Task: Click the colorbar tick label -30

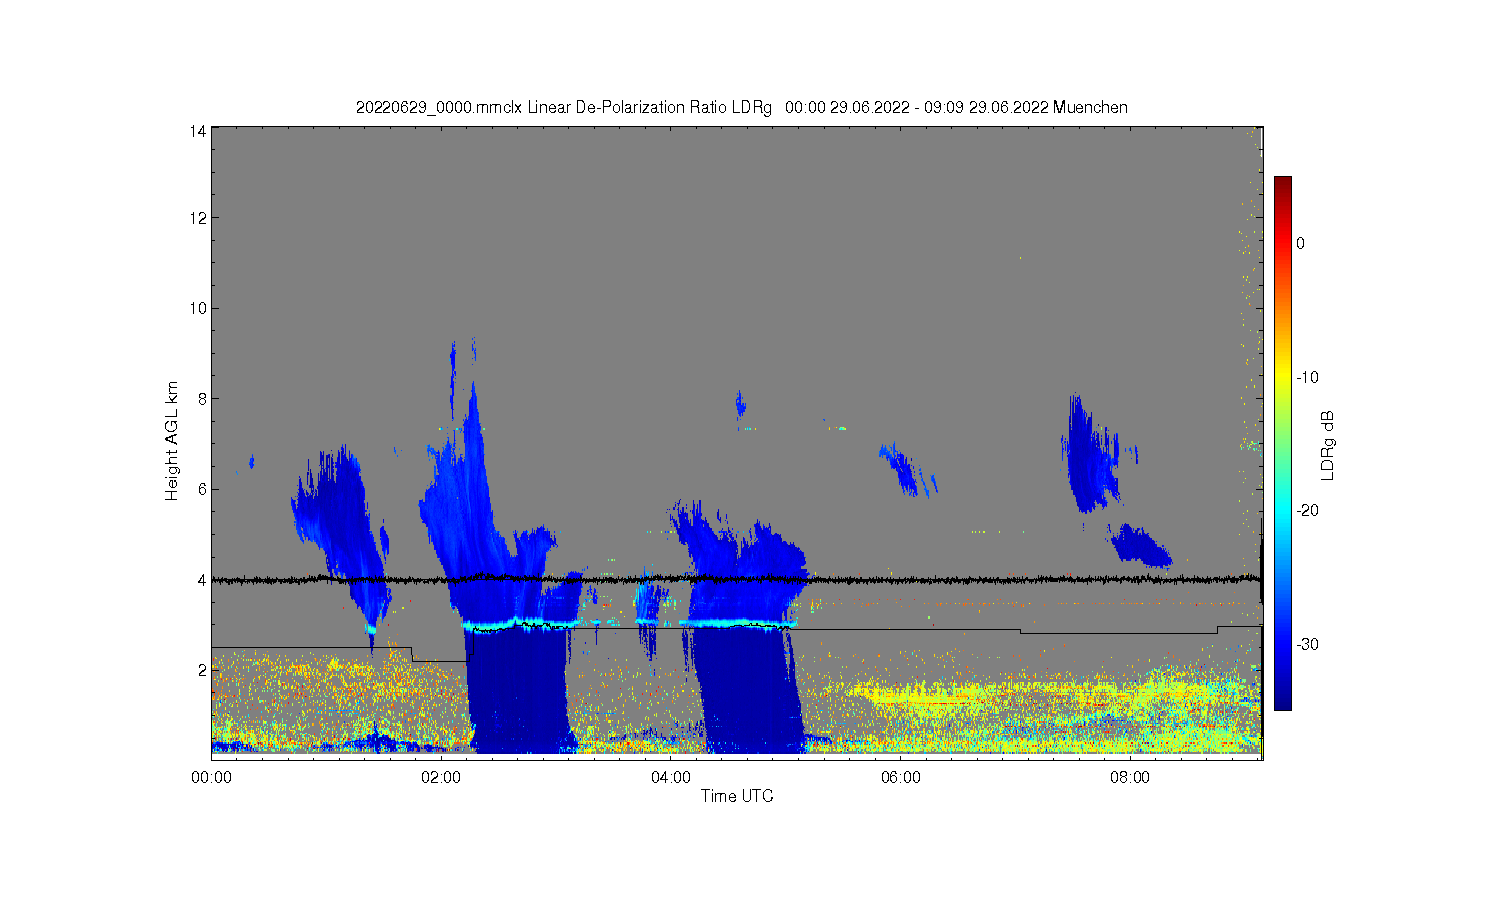Action: [x=1307, y=644]
